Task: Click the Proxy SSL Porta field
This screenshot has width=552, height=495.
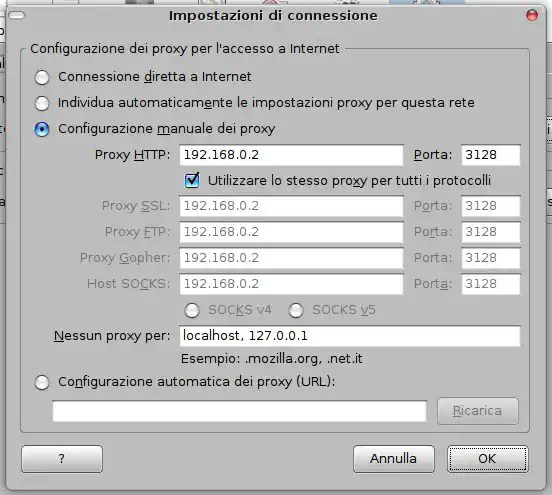Action: [491, 206]
